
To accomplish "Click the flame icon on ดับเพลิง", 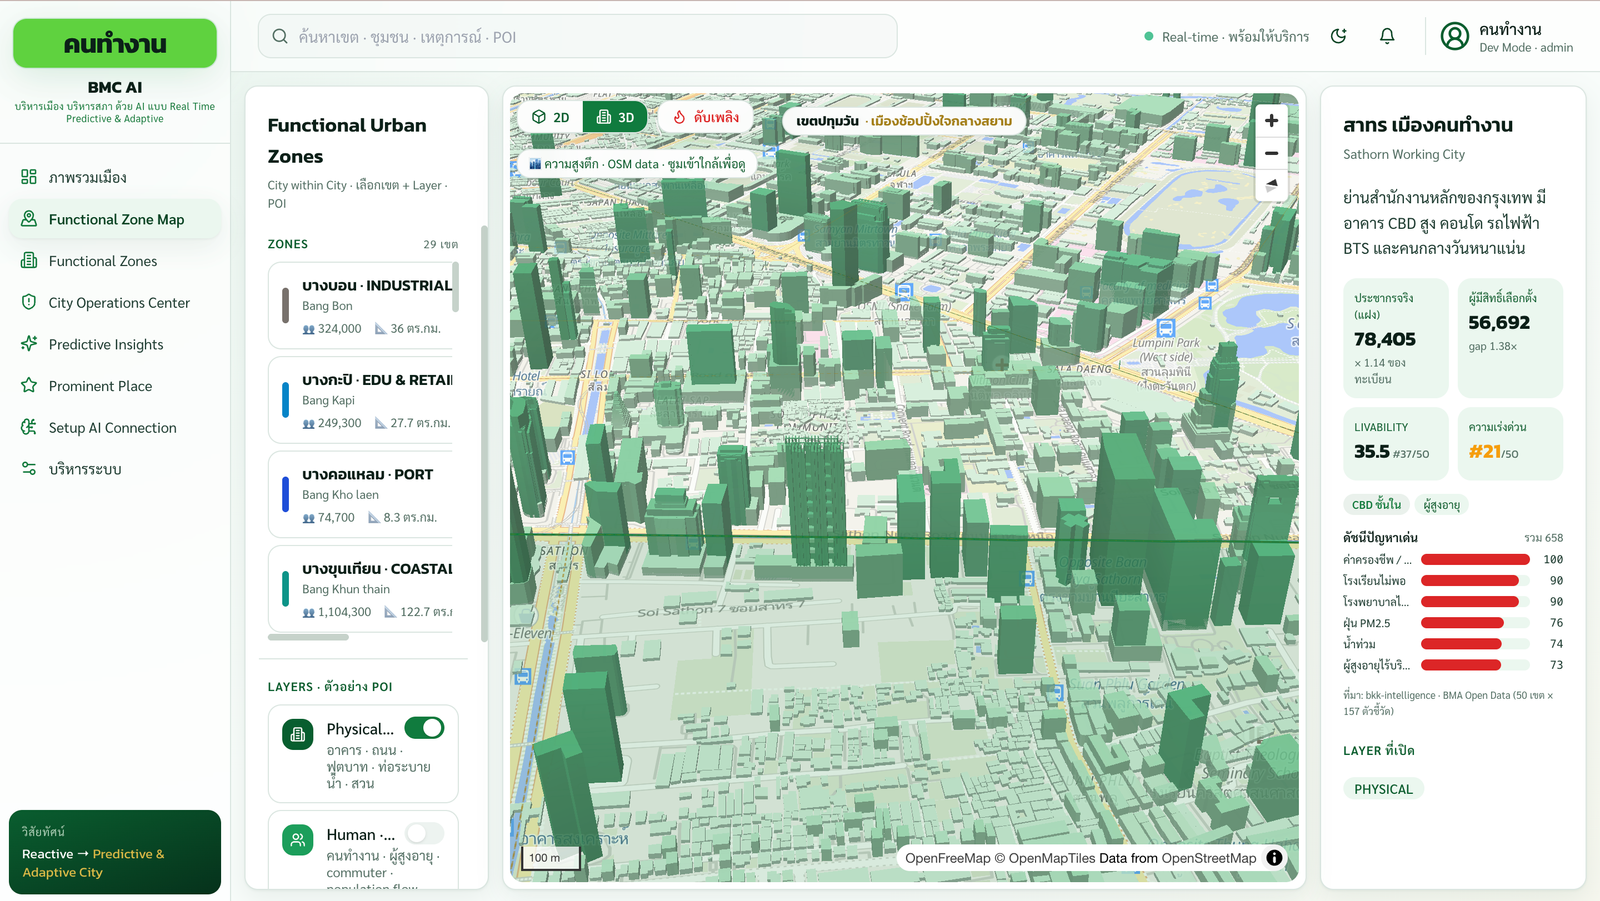I will point(680,117).
